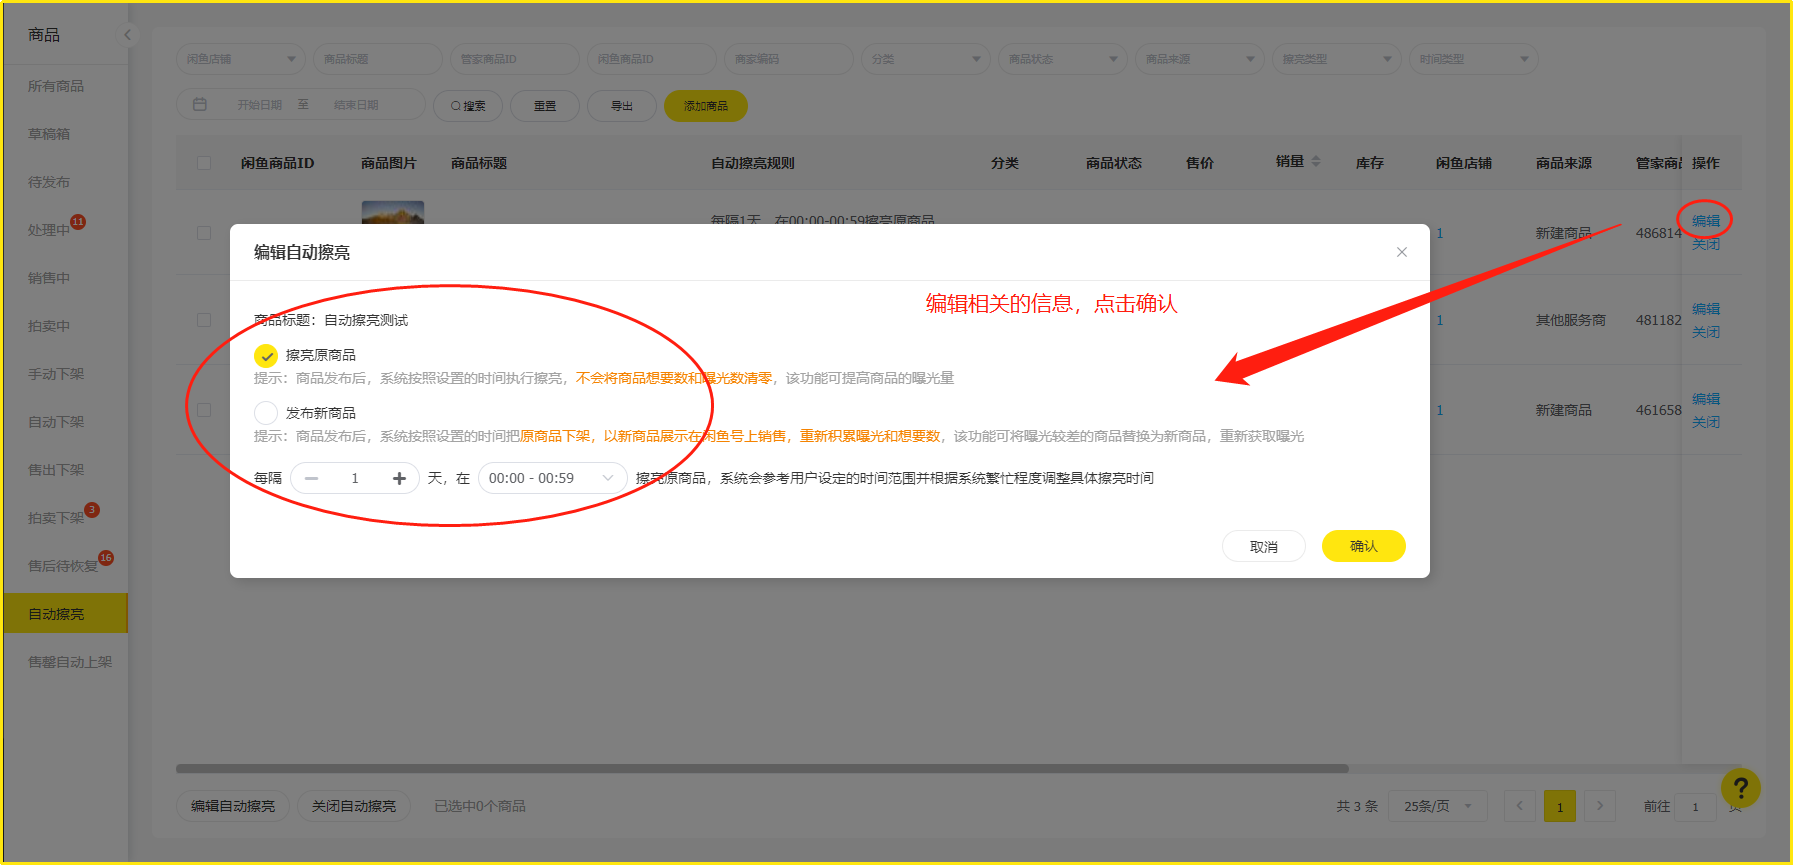Screen dimensions: 1796x867
Task: Click the 销量 column sort icon
Action: [x=1316, y=162]
